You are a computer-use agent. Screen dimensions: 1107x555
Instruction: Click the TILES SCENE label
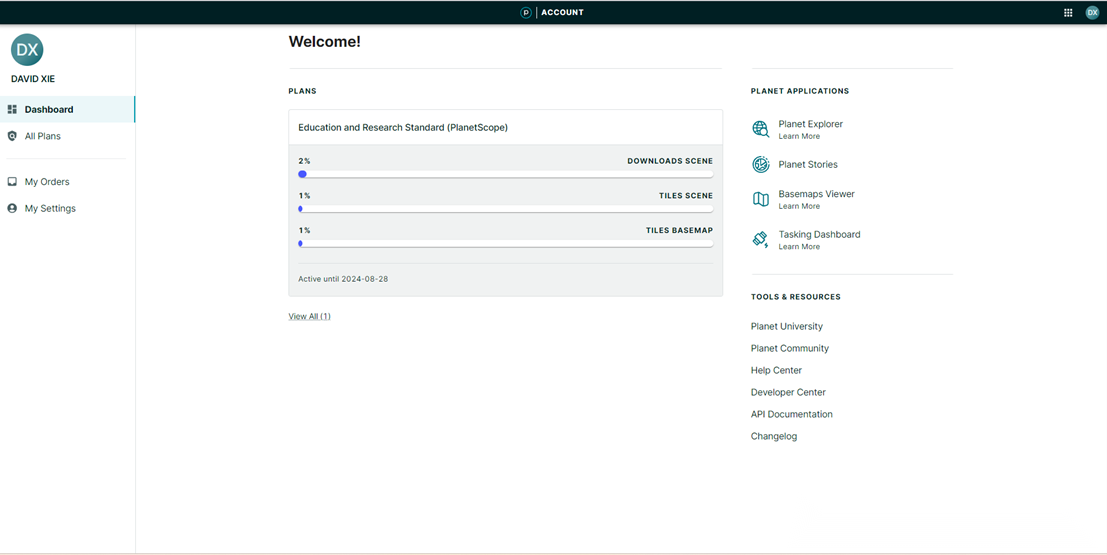point(686,196)
